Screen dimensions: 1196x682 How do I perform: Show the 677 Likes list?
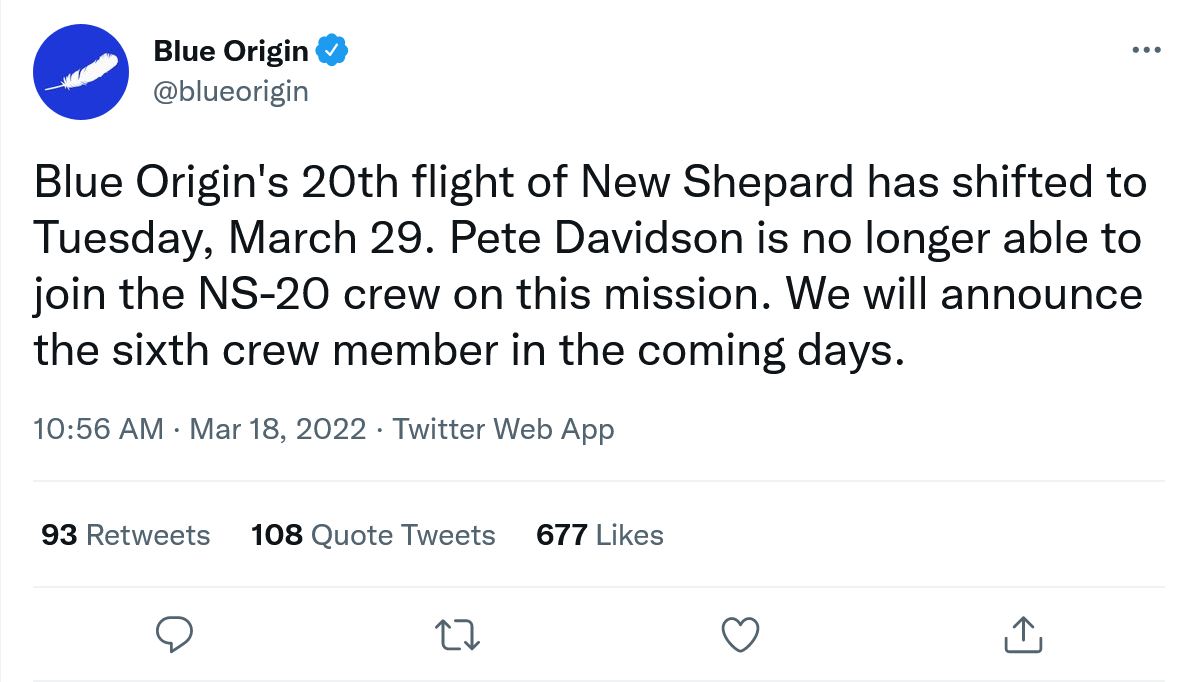click(x=600, y=535)
